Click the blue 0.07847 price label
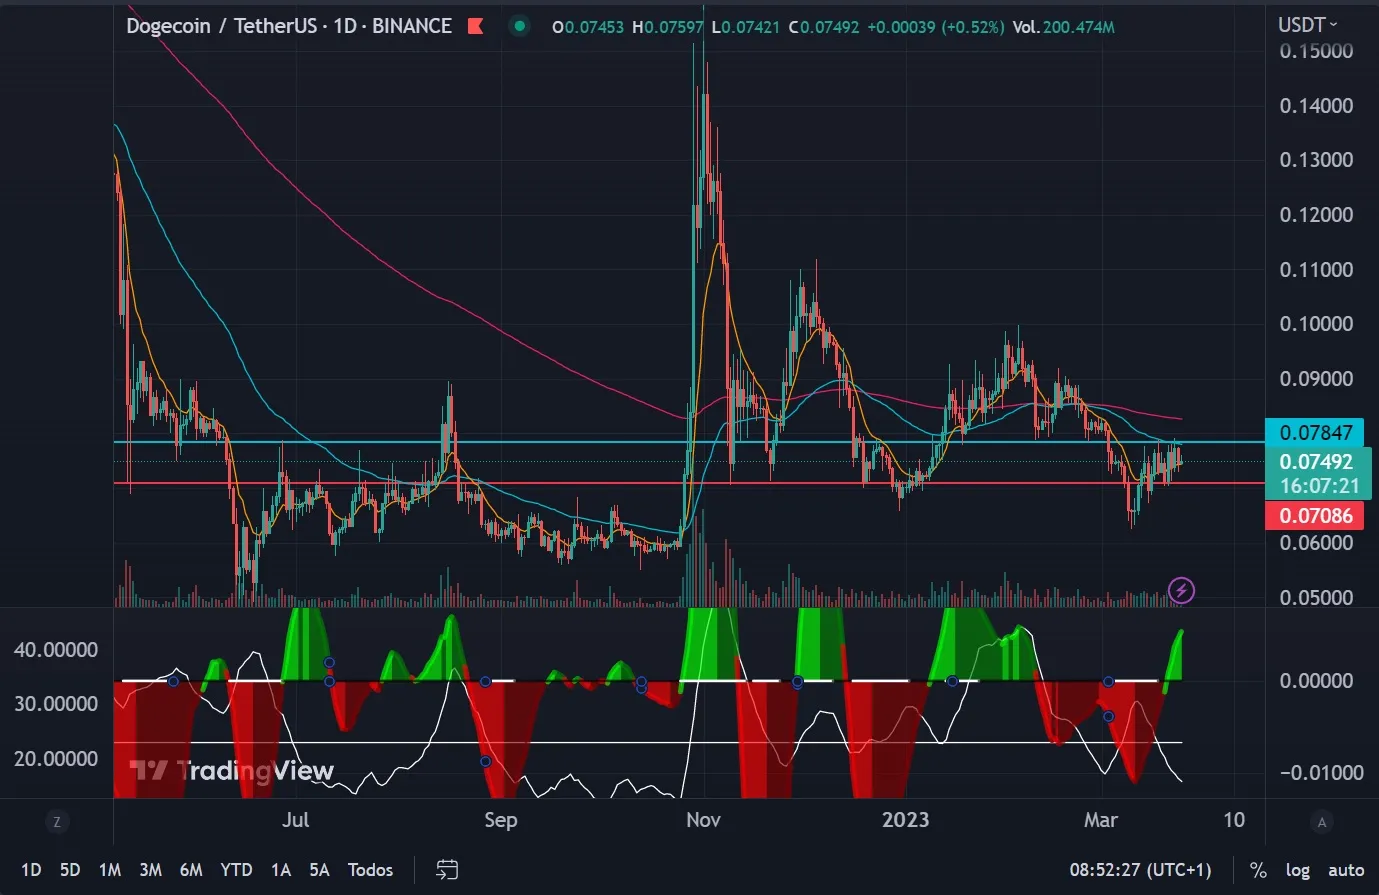Screen dimensions: 1379x895 (1316, 433)
